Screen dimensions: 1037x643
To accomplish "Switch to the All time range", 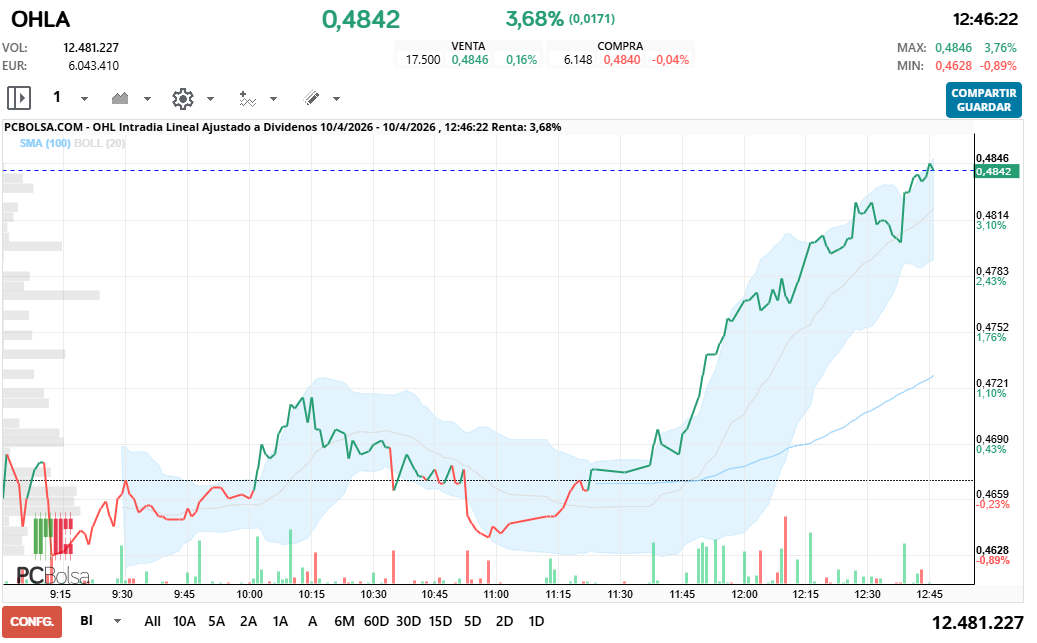I will [x=152, y=621].
